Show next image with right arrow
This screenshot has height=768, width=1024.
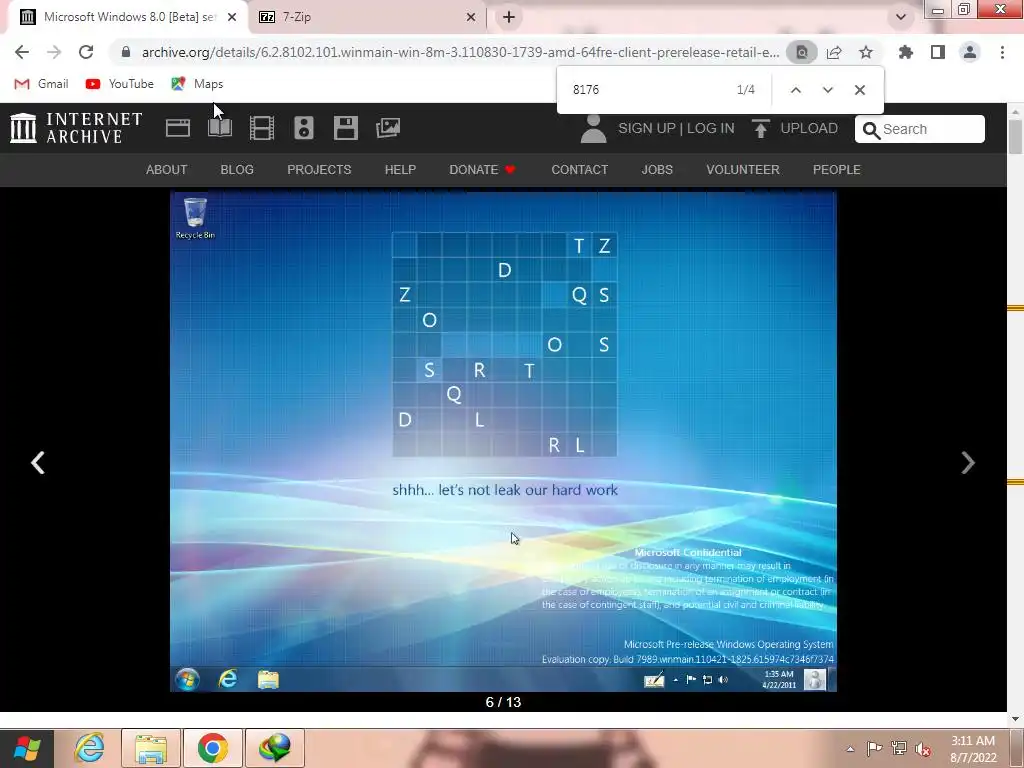tap(968, 462)
